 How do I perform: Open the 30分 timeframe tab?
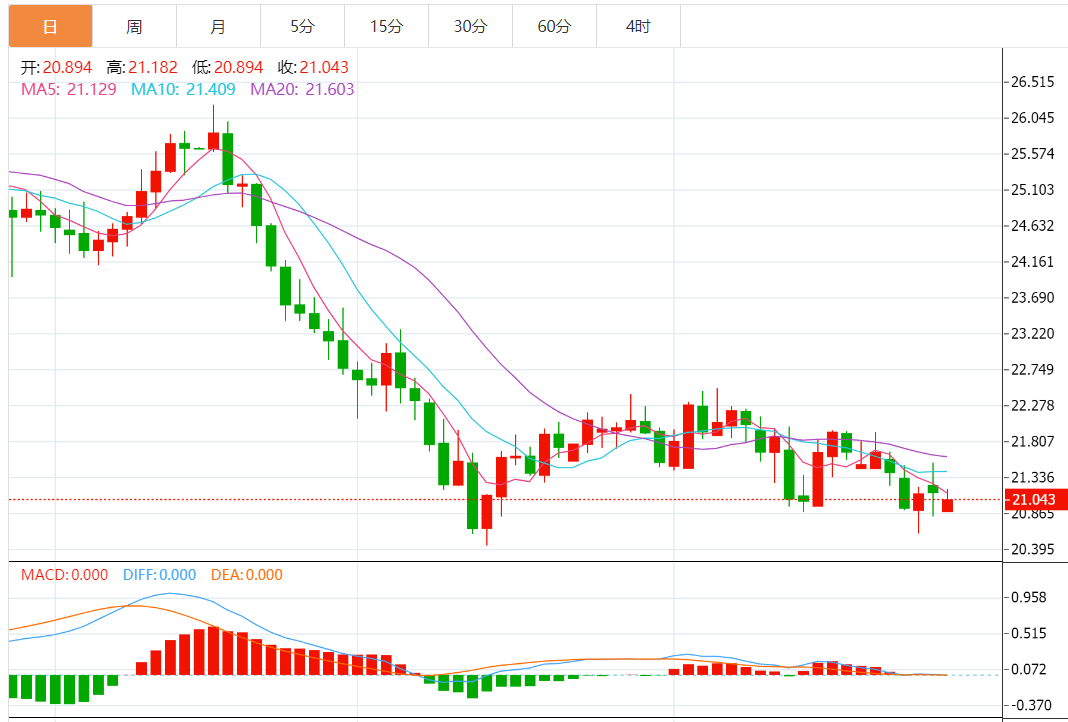coord(471,27)
